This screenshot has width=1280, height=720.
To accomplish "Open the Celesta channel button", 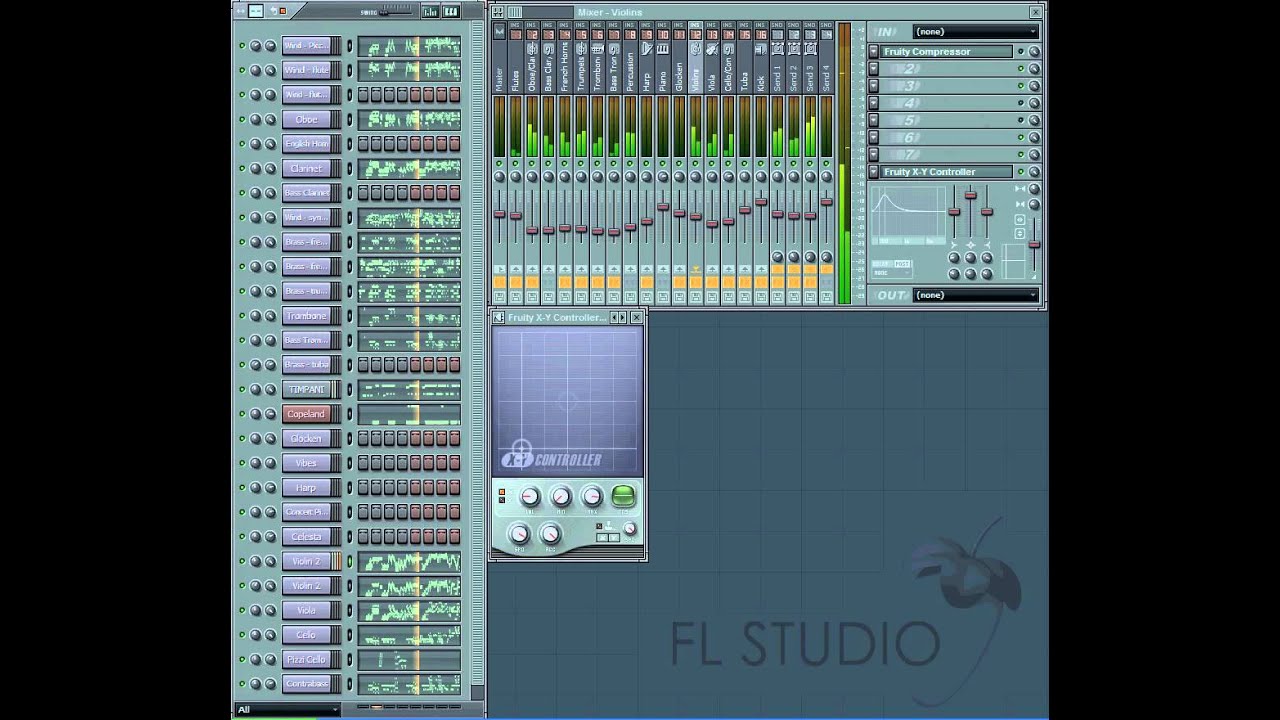I will tap(306, 537).
